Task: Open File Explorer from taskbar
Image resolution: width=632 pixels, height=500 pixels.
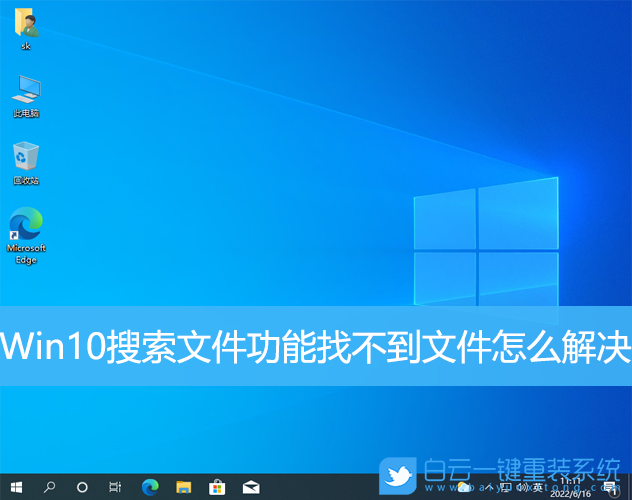Action: tap(183, 487)
